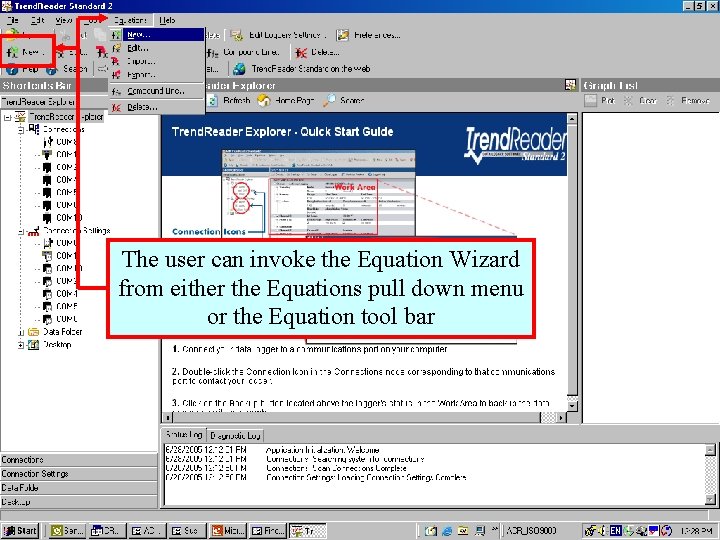This screenshot has height=540, width=720.
Task: Click the Data Folder button in the Shortcuts bar
Action: click(x=79, y=488)
